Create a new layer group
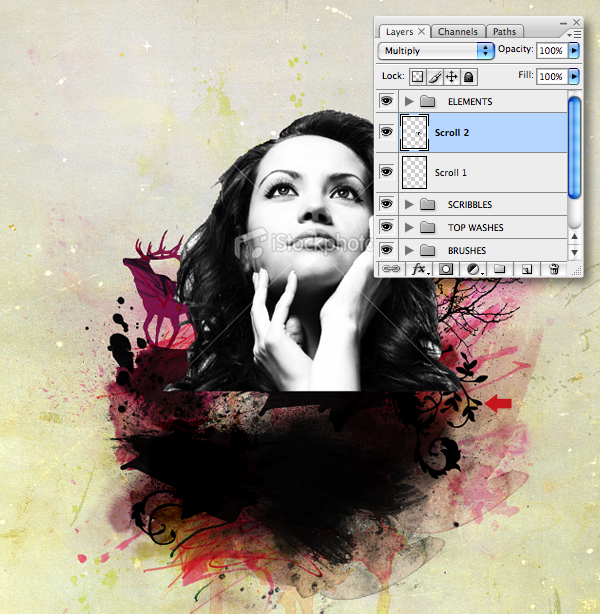Image resolution: width=600 pixels, height=614 pixels. pyautogui.click(x=499, y=269)
